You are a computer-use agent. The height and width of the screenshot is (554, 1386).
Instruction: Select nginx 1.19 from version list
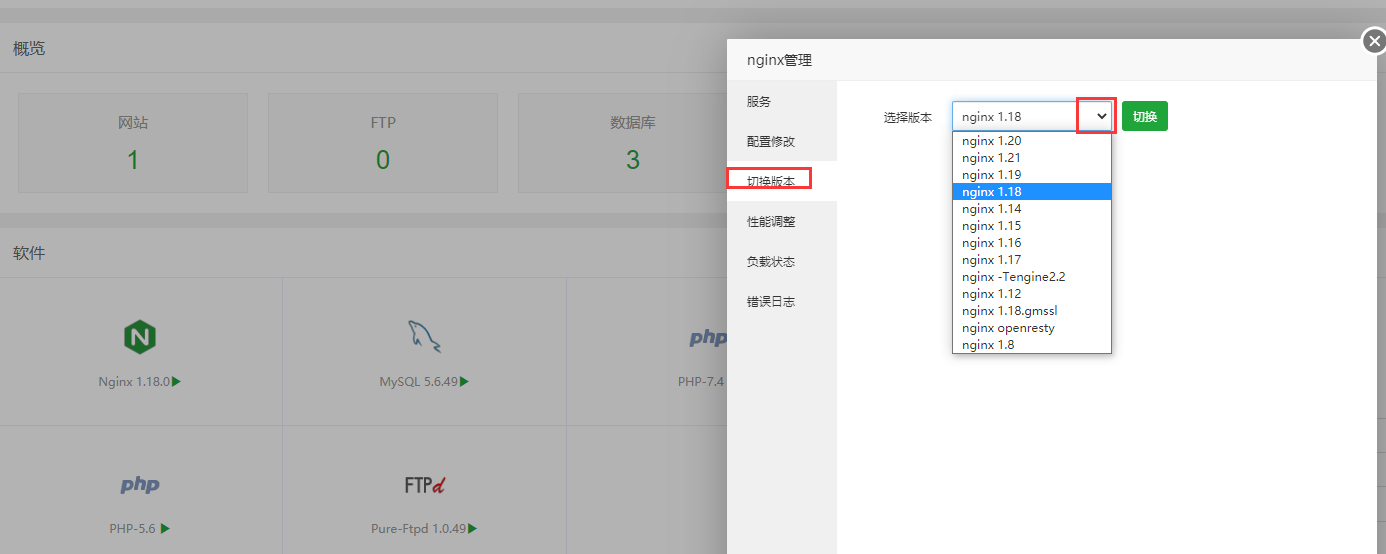1032,175
